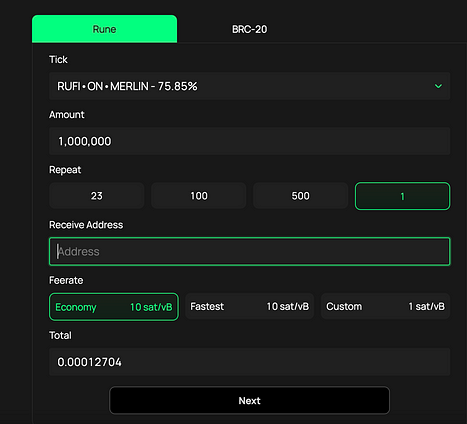Select repeat count 1
The height and width of the screenshot is (424, 467).
point(402,196)
